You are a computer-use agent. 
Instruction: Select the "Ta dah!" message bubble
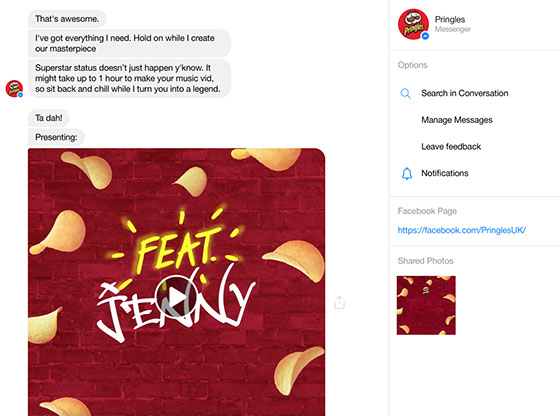tap(49, 118)
